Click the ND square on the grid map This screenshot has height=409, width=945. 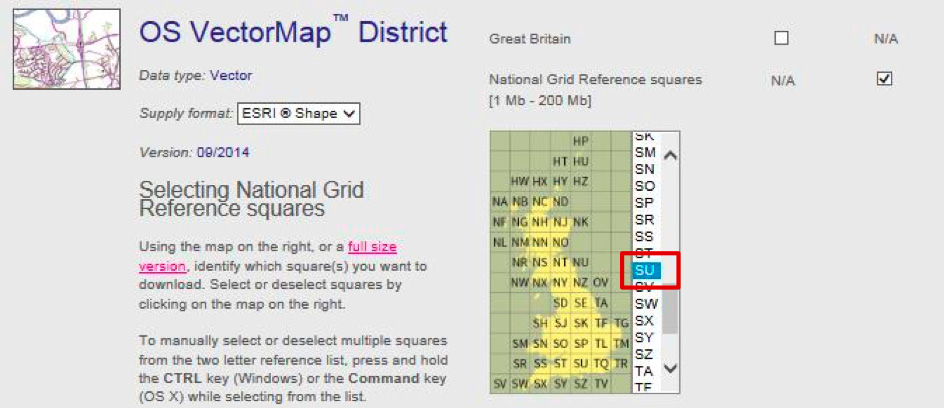(x=560, y=201)
